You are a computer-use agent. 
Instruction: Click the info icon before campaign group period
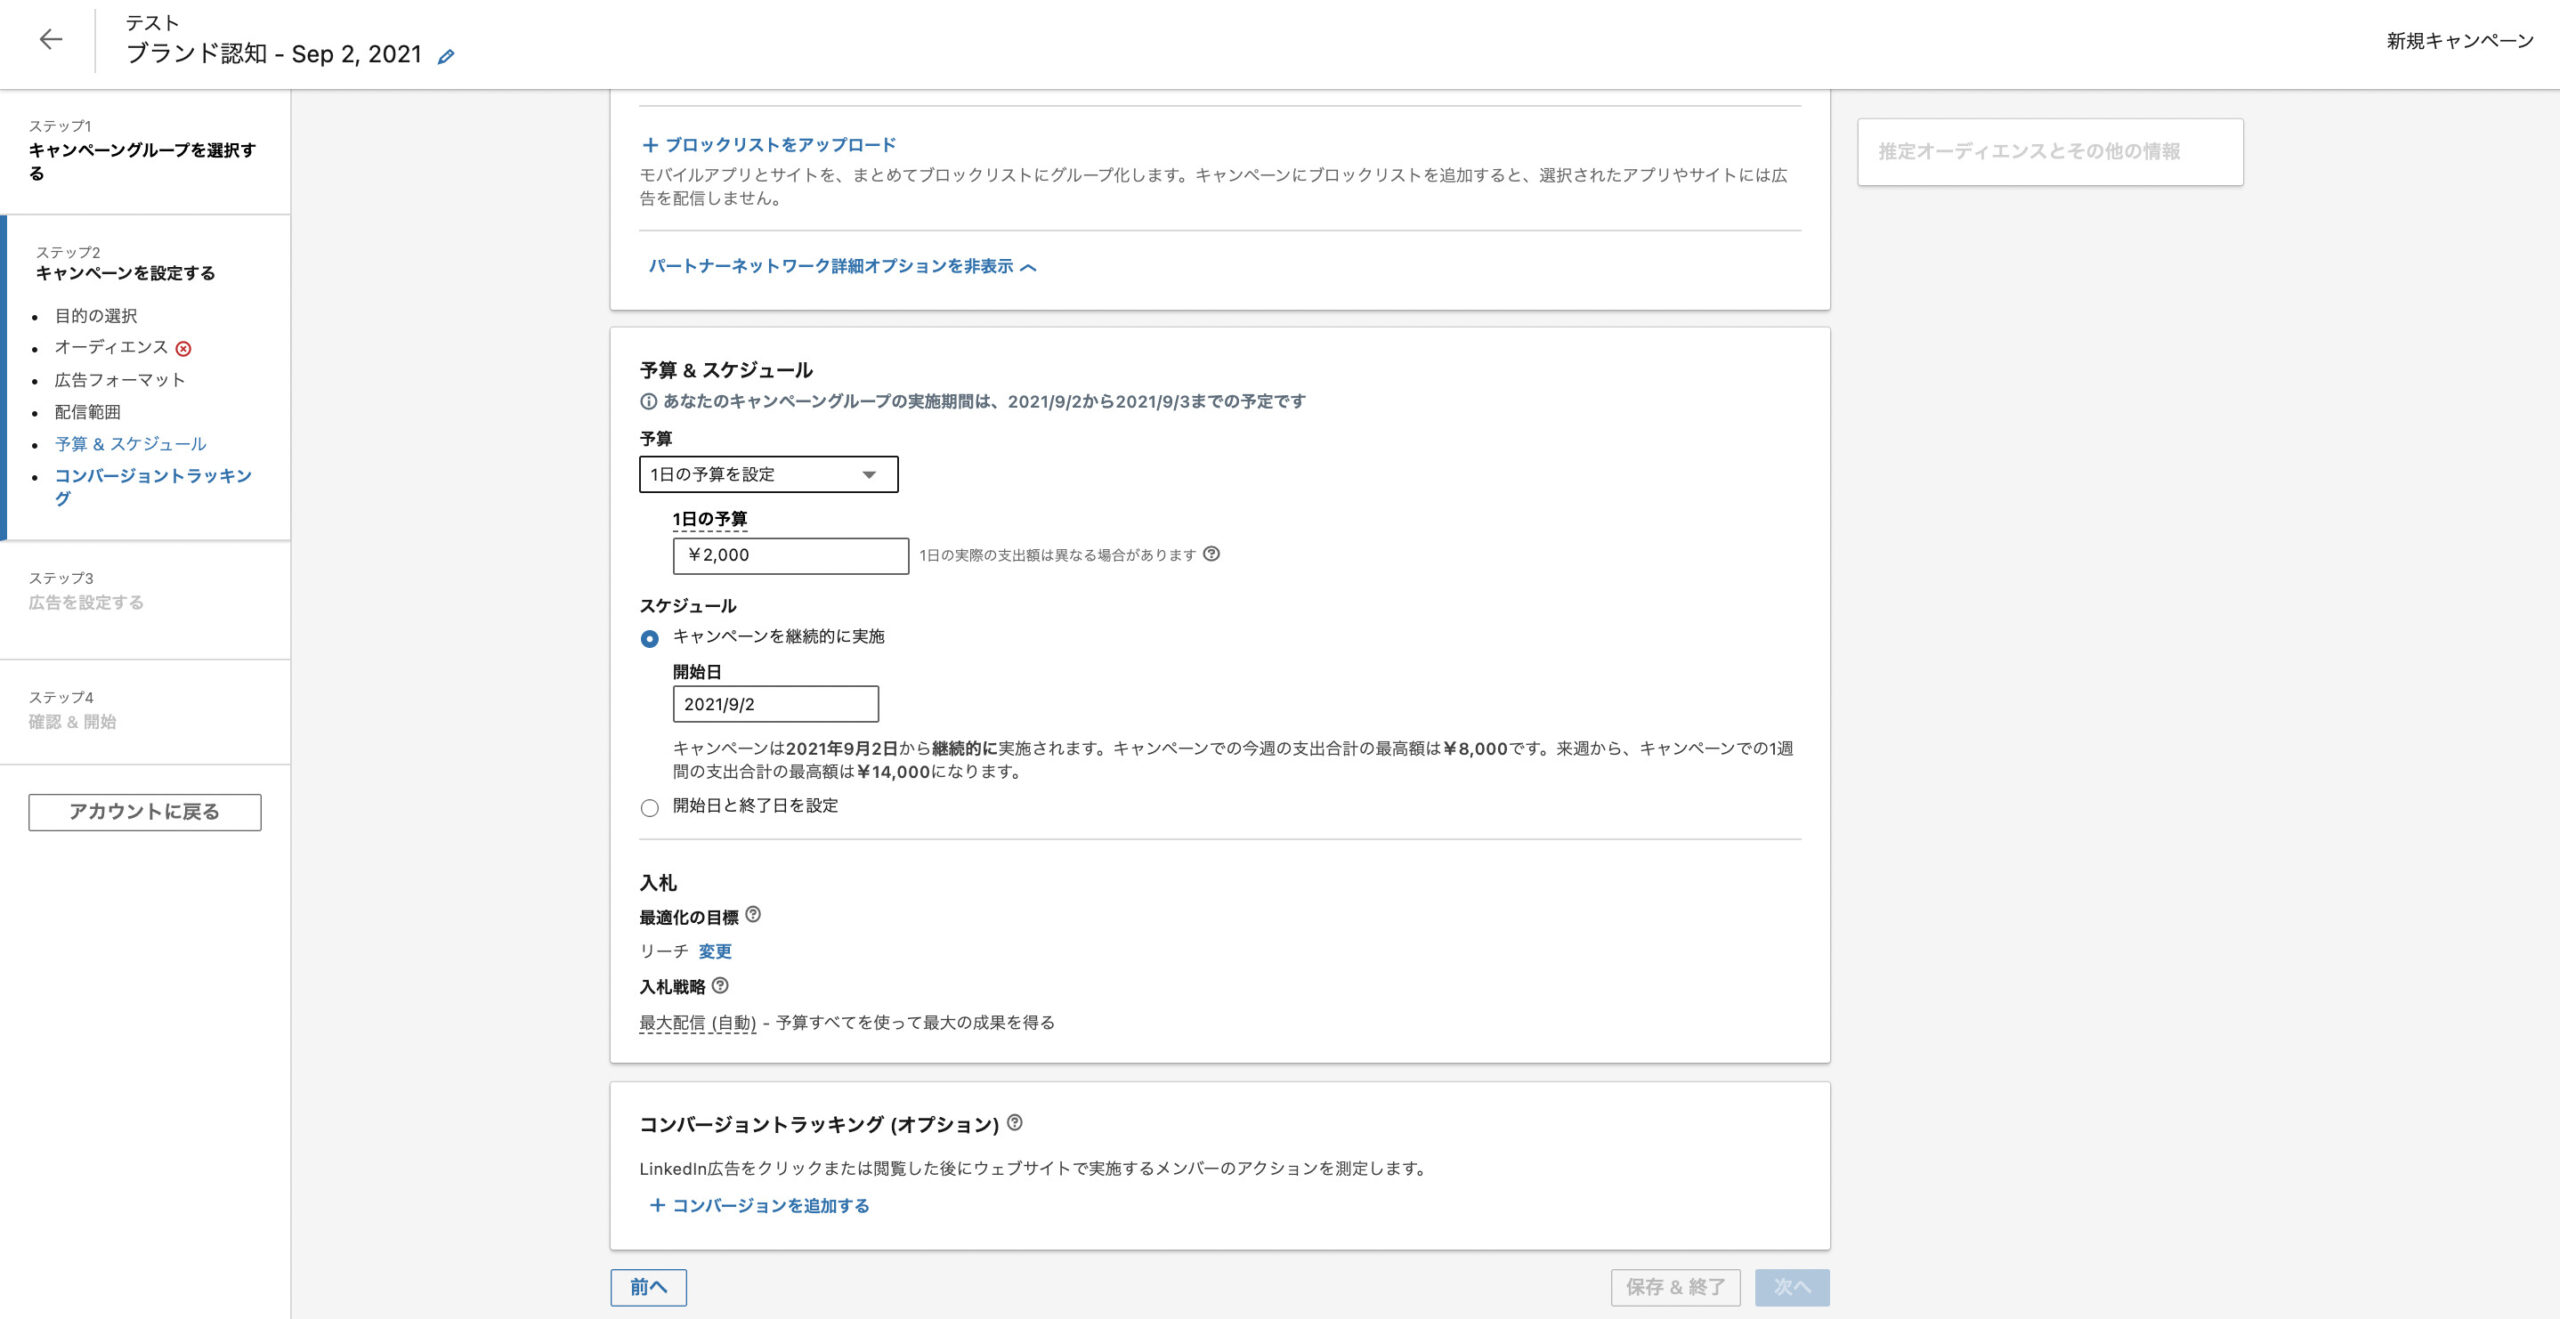648,402
